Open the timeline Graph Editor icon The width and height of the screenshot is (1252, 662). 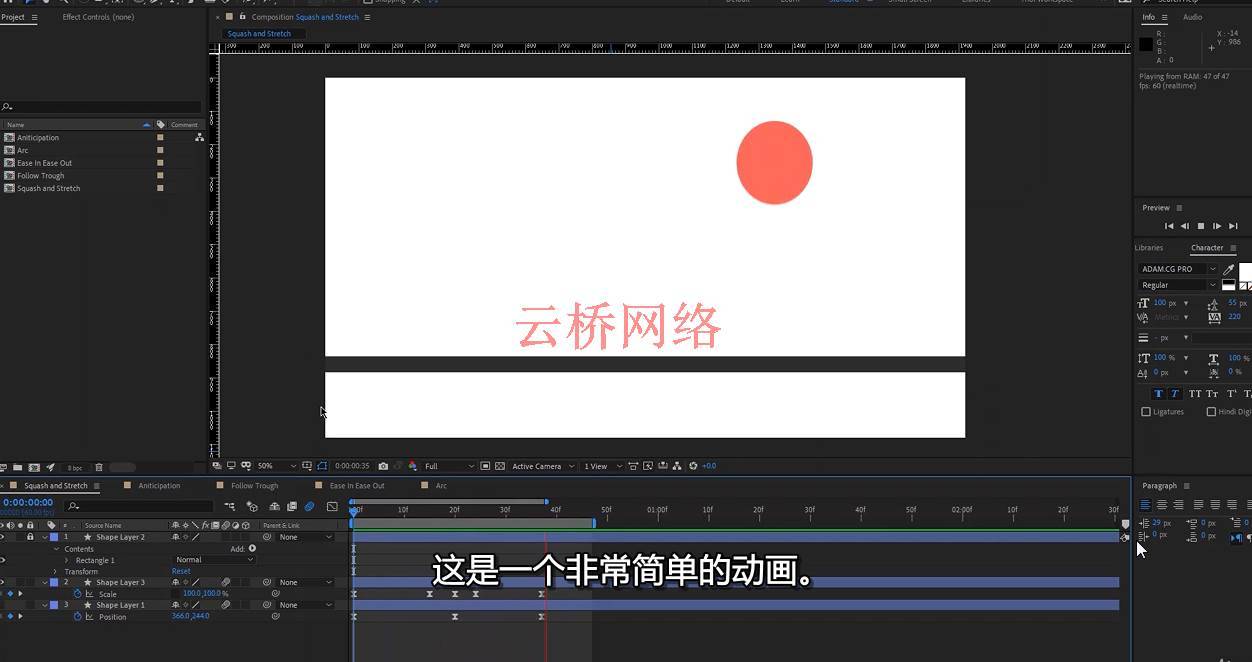click(332, 507)
